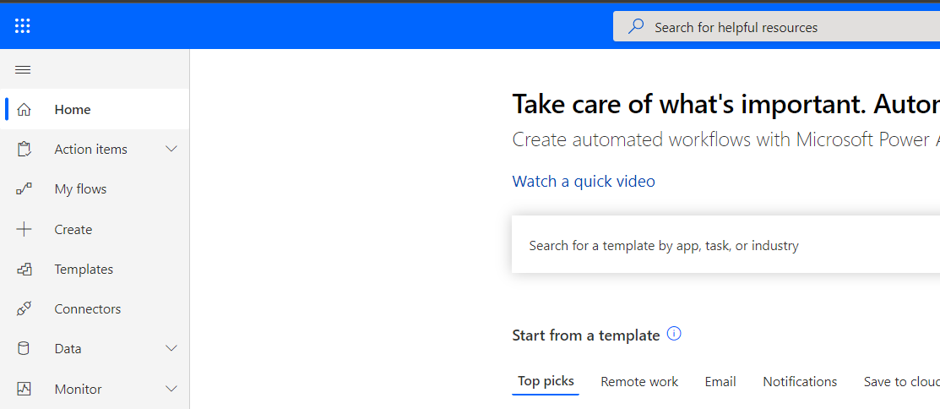Screen dimensions: 940x409
Task: Click the Action items clipboard icon
Action: [x=23, y=149]
